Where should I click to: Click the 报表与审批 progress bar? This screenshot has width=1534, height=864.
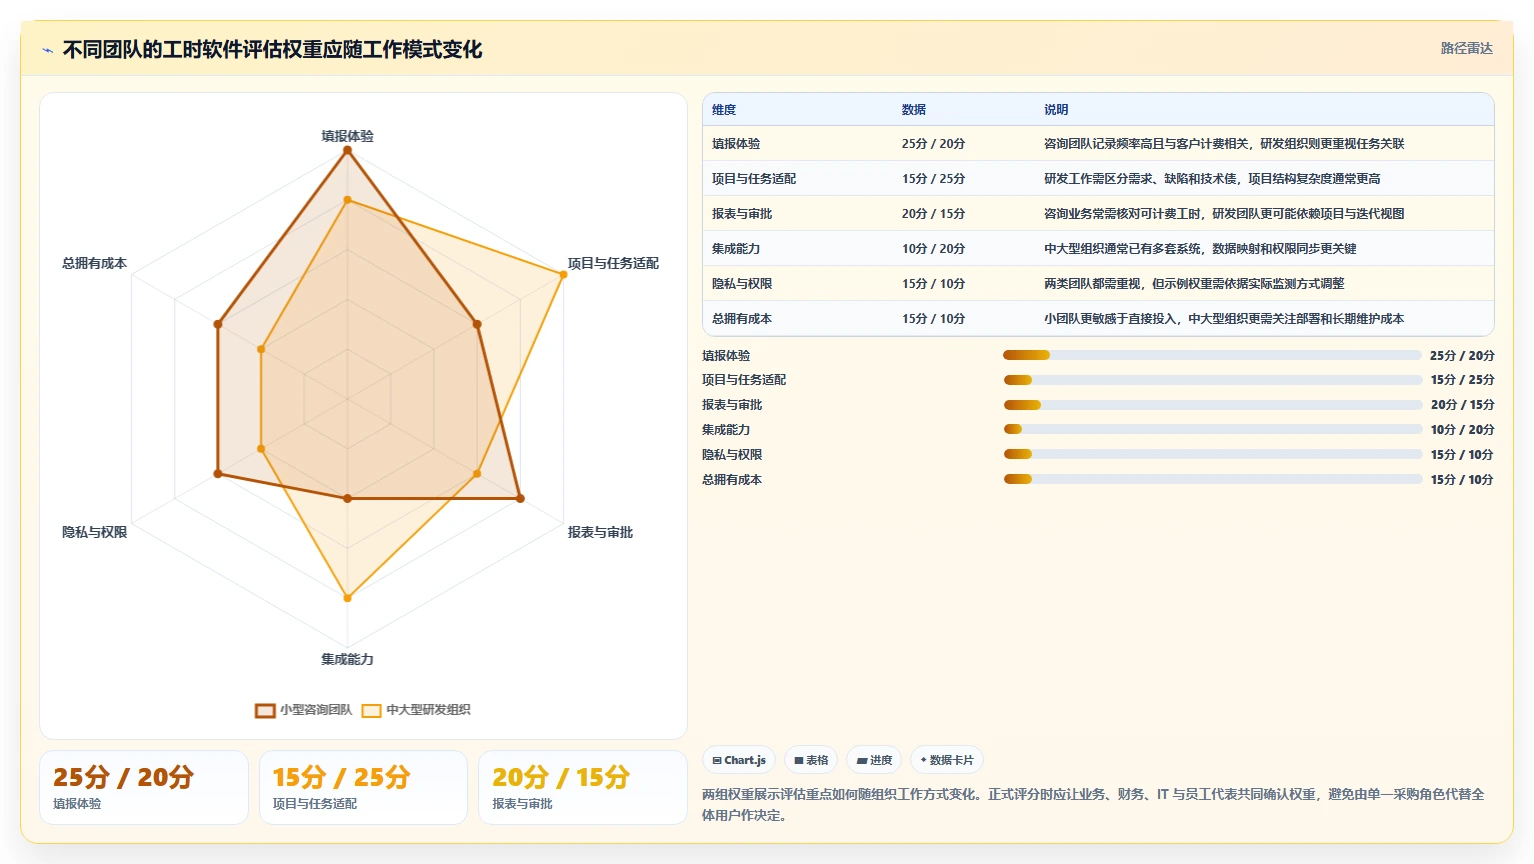click(x=1212, y=405)
